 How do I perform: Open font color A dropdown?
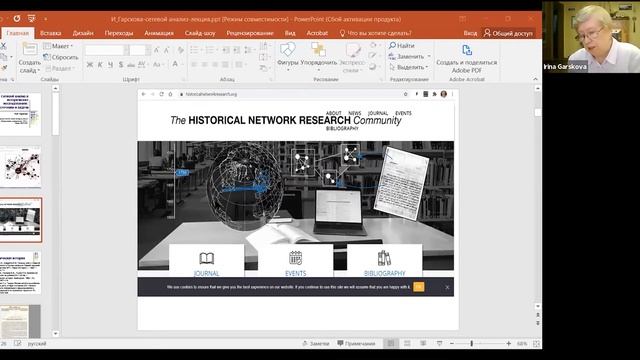[176, 64]
